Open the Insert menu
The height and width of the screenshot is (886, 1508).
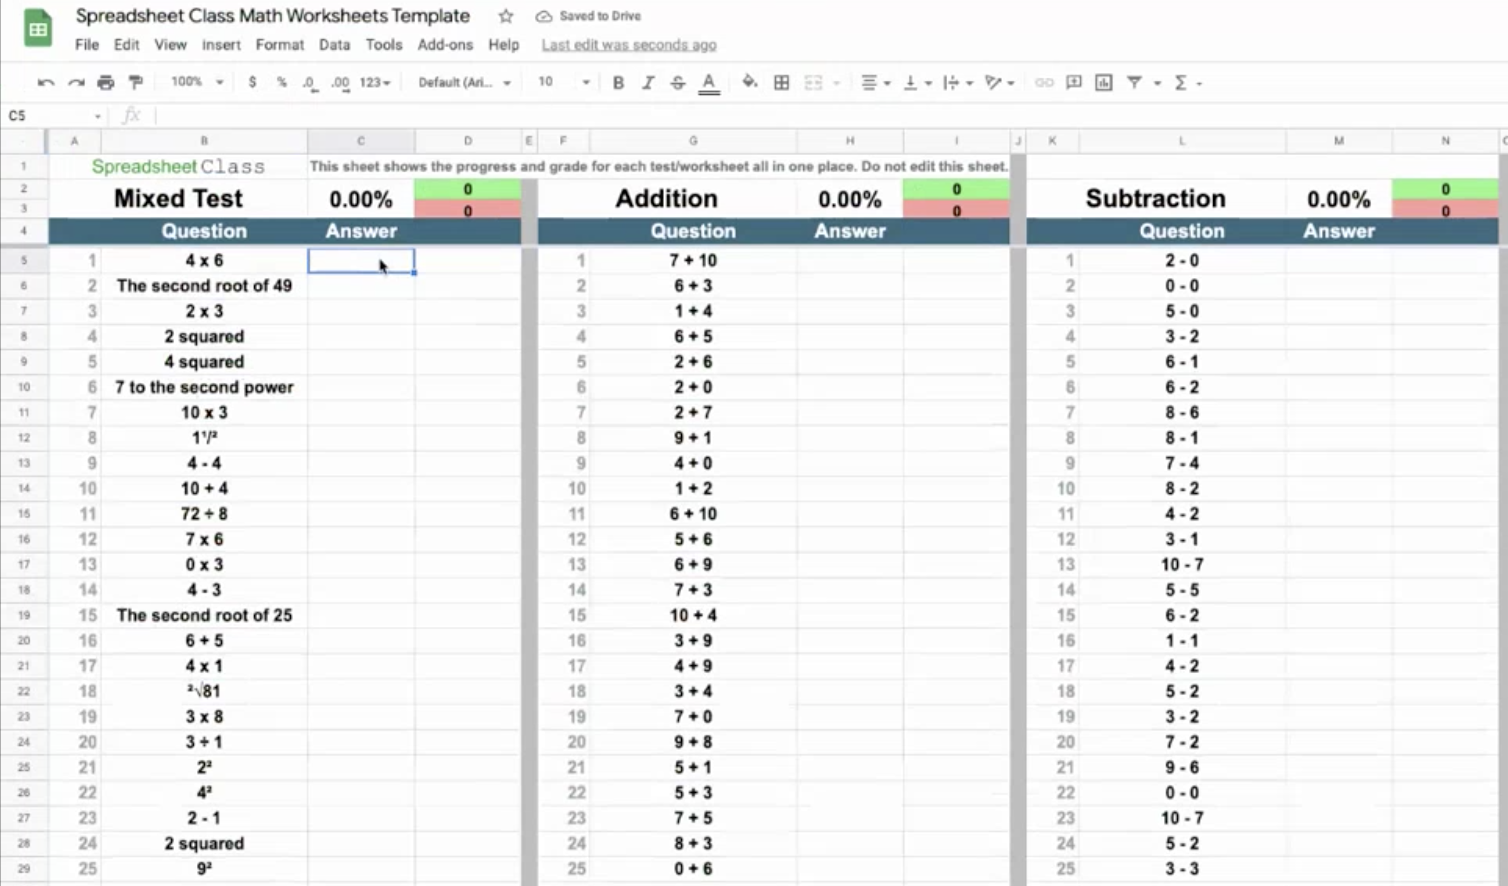point(221,45)
